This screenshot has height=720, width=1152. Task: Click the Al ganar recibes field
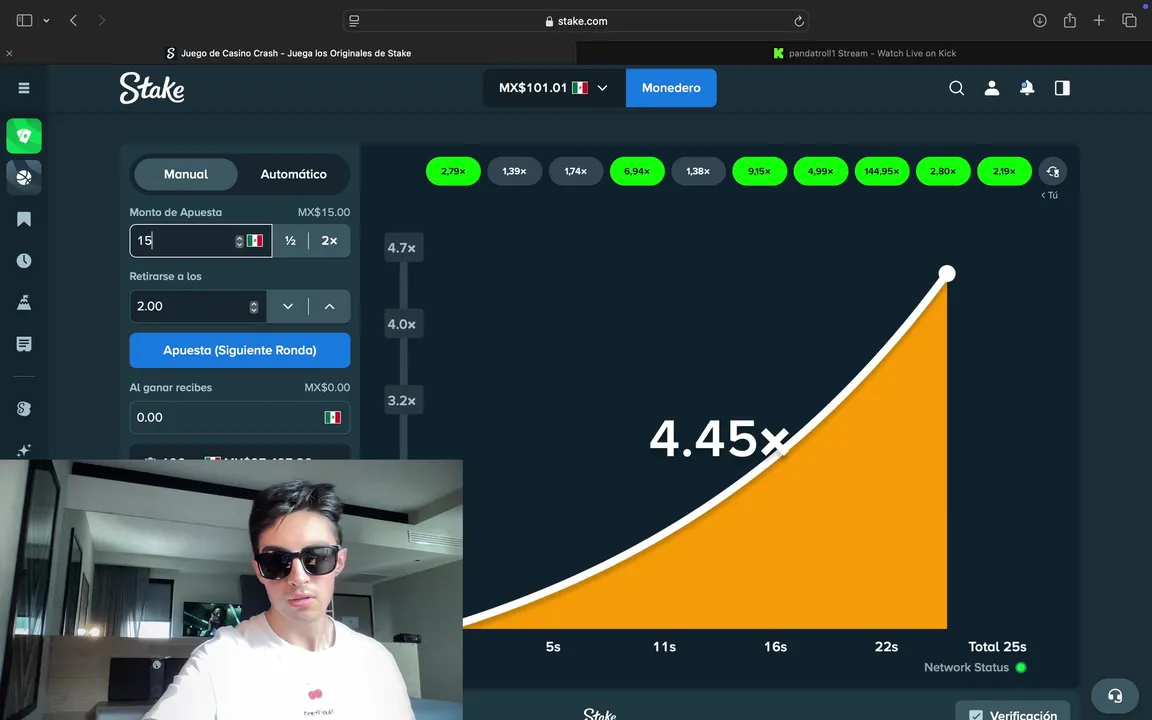click(240, 417)
